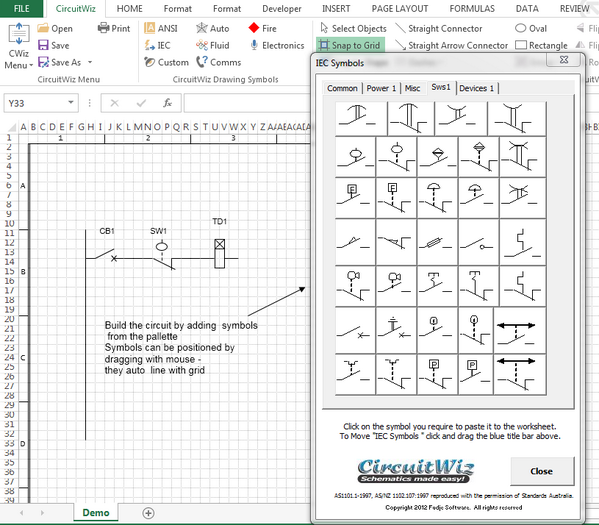
Task: Click the Close button in the dialog
Action: 542,471
